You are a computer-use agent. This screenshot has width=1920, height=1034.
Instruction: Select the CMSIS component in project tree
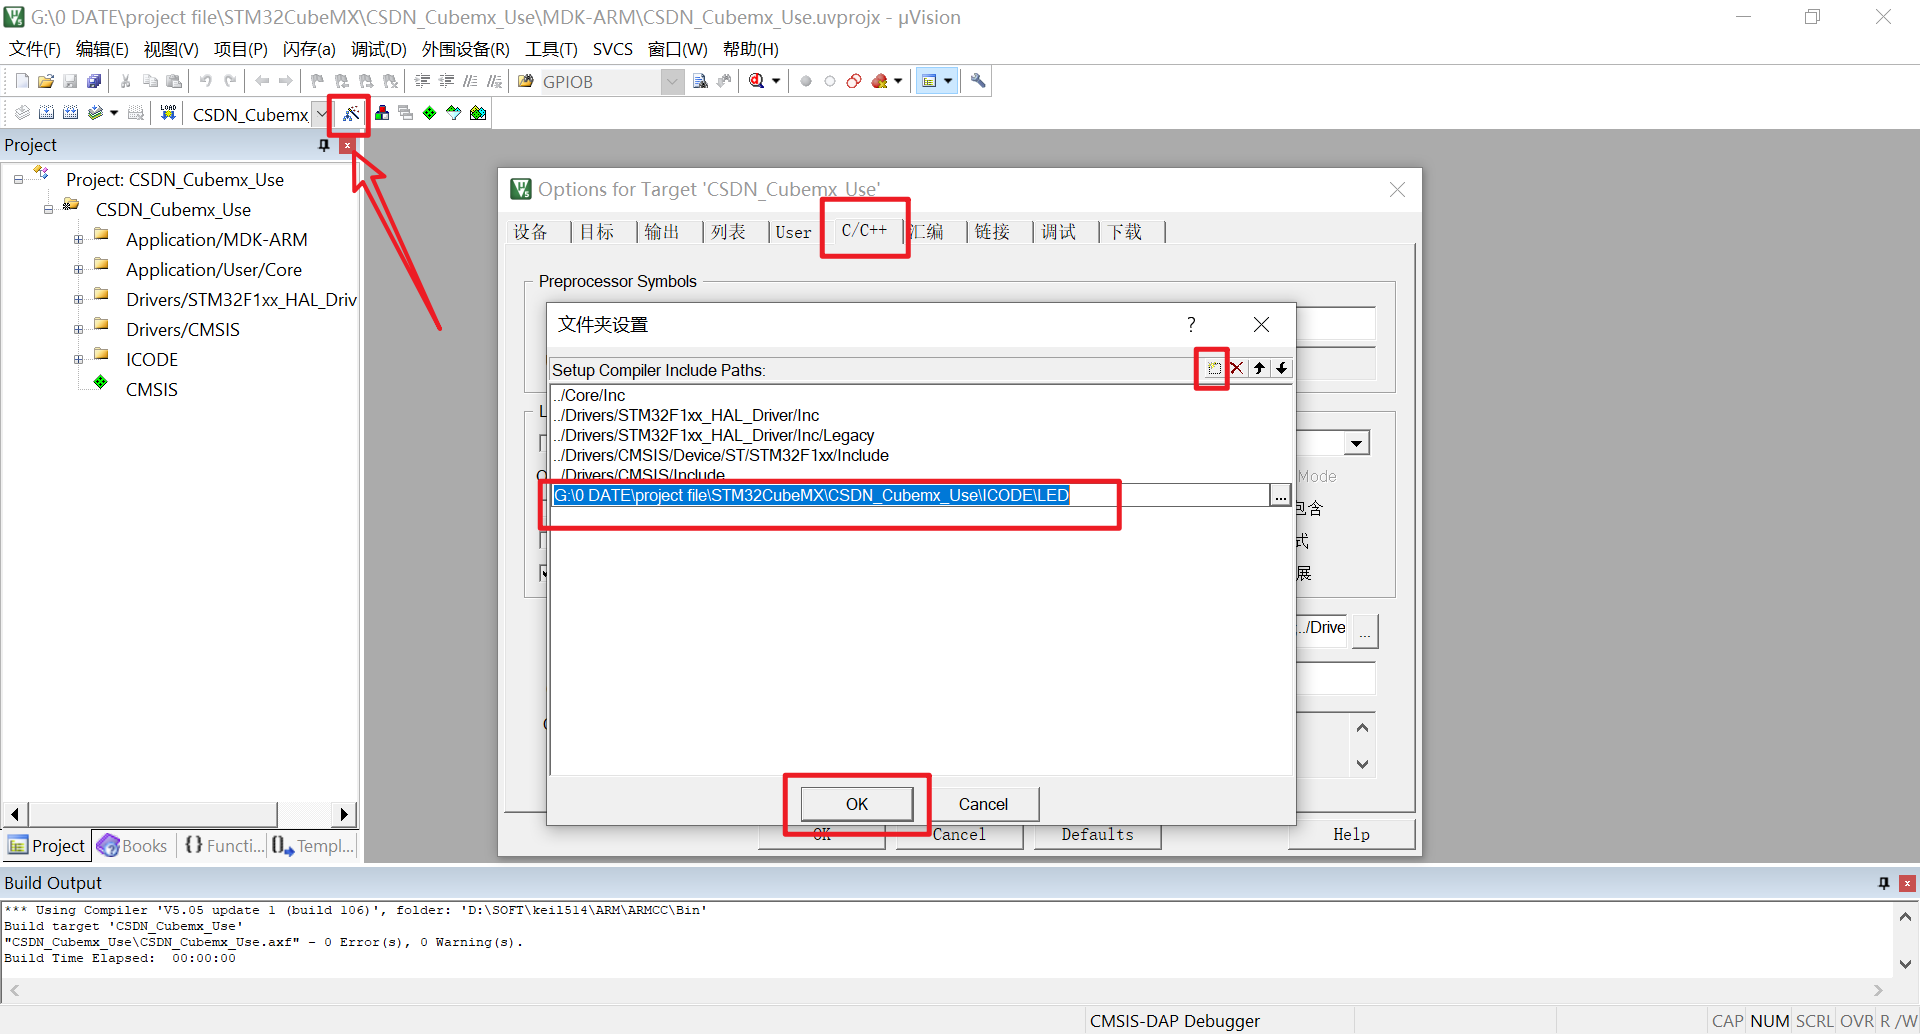click(151, 390)
